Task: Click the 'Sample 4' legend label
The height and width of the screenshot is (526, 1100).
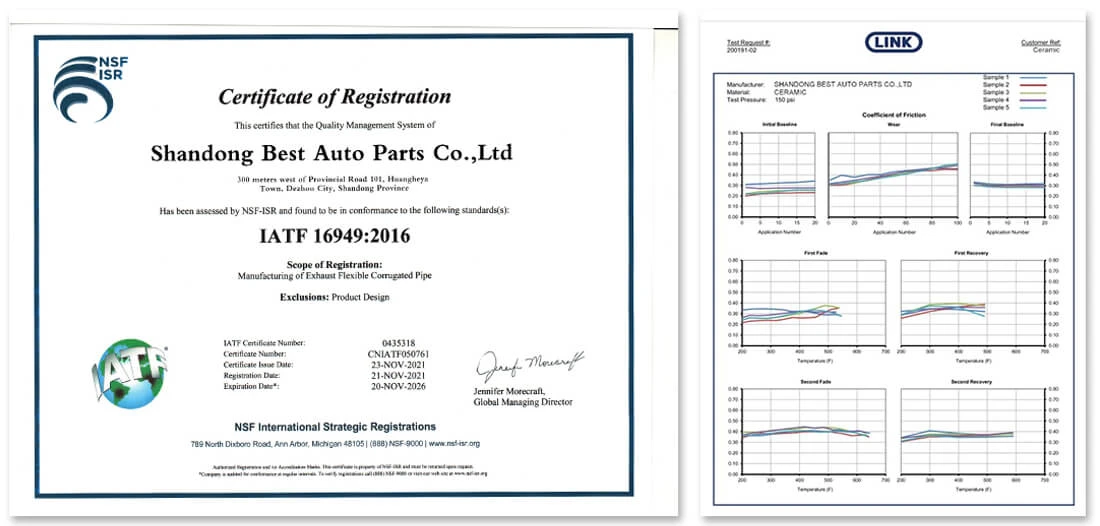Action: pyautogui.click(x=996, y=100)
